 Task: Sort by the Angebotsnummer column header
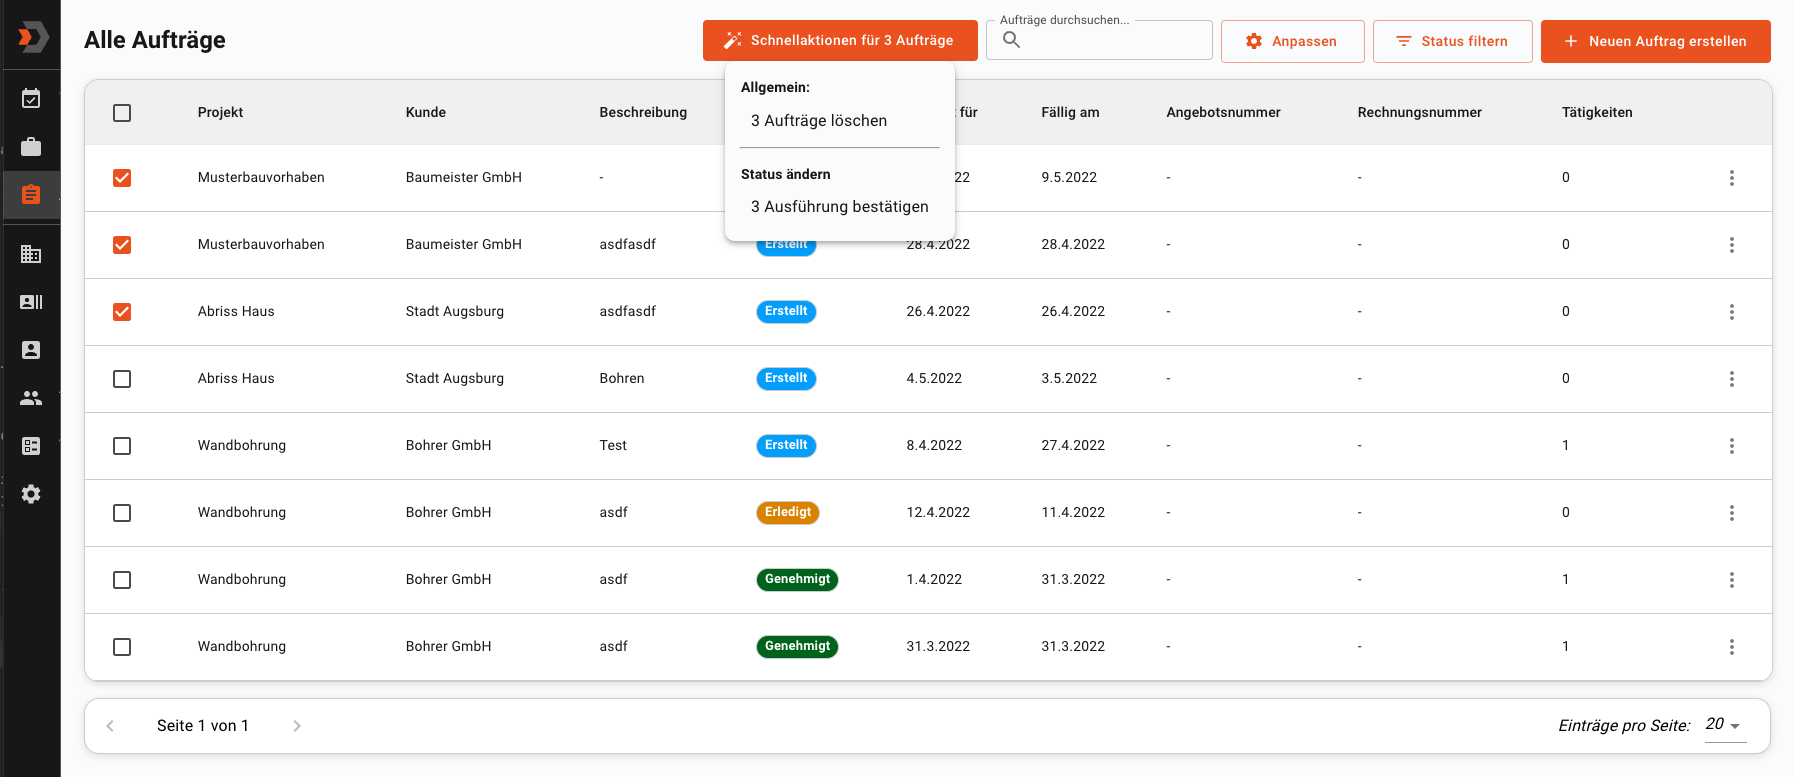point(1223,112)
